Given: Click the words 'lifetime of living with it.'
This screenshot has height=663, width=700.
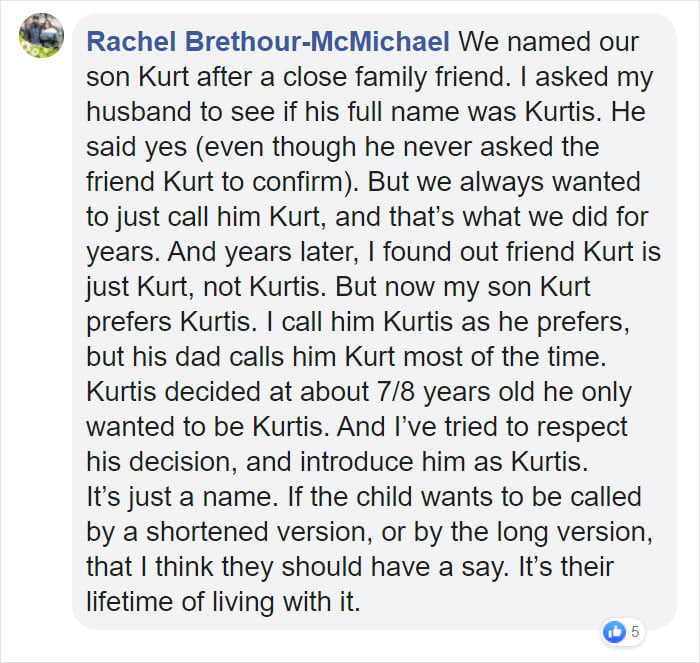Looking at the screenshot, I should pos(223,601).
